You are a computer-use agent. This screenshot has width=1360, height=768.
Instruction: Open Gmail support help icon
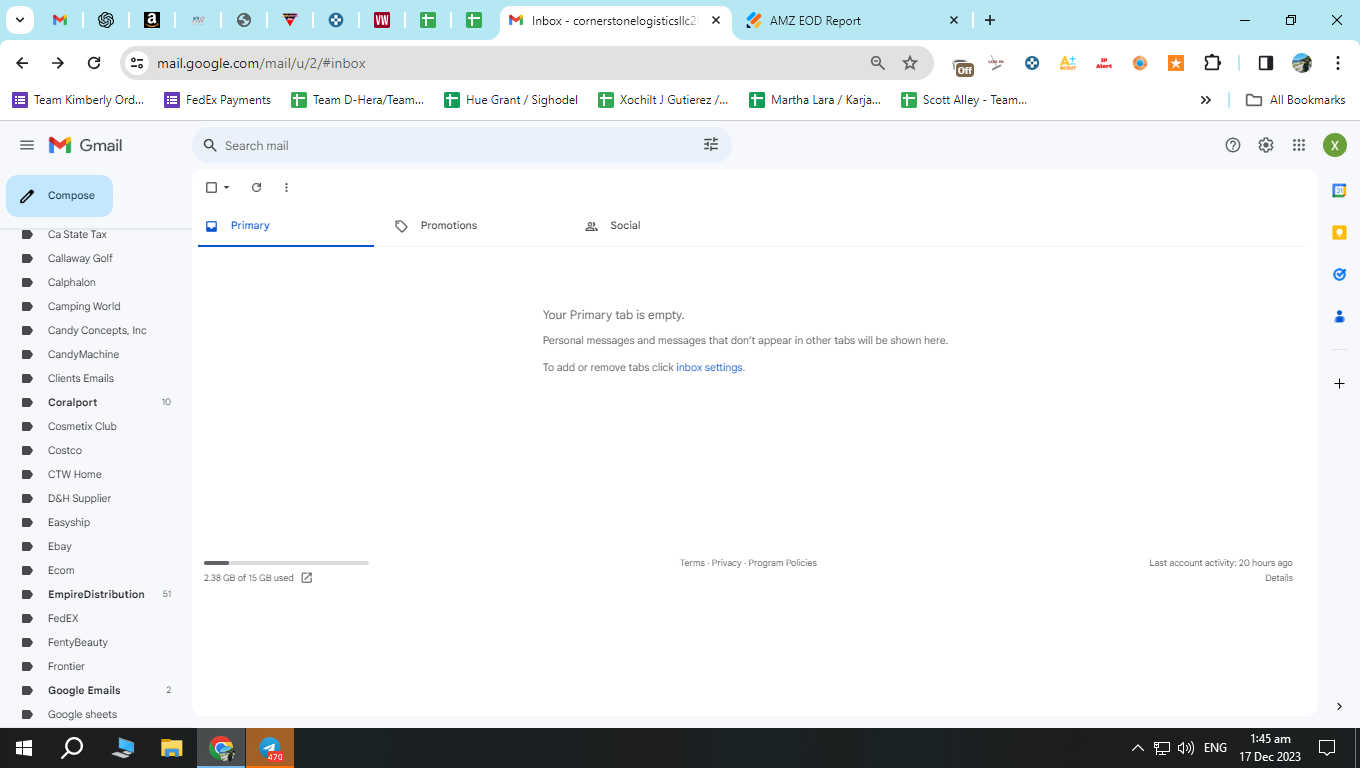point(1233,145)
